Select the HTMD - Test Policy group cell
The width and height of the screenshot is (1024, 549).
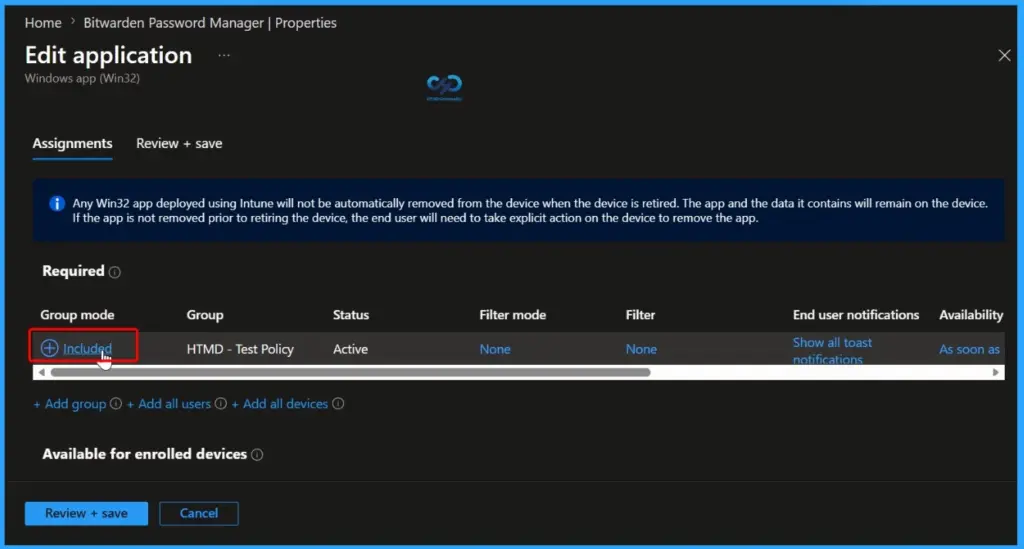(x=240, y=349)
